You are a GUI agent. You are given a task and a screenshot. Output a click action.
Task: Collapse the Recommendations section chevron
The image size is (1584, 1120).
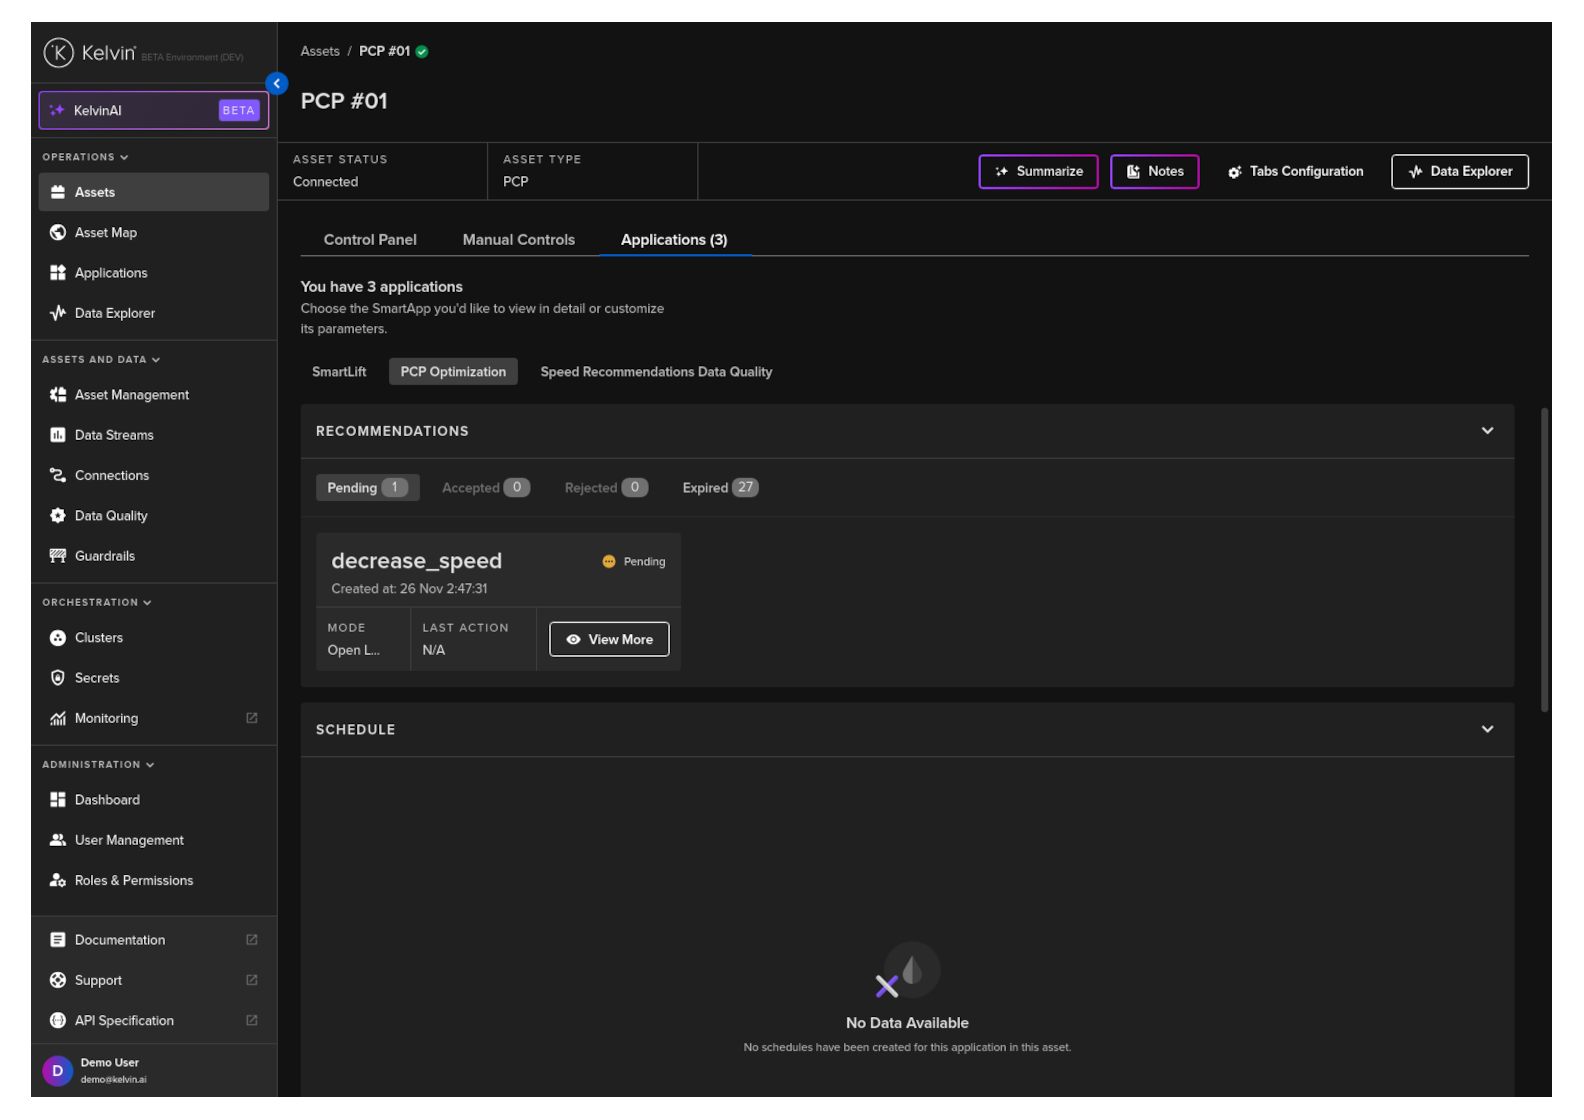1487,431
